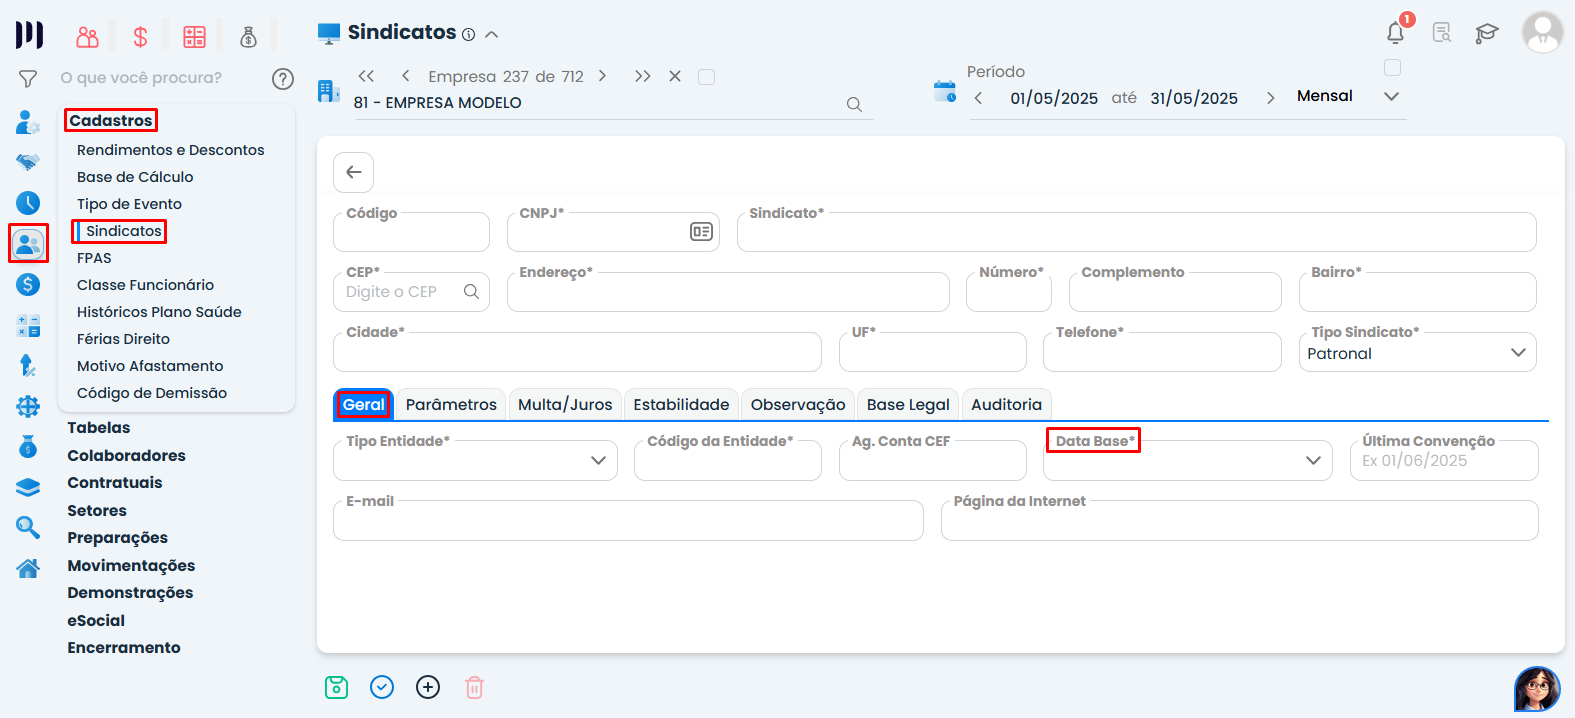Click the graduation cap icon in header
Screen dimensions: 1575x718
pyautogui.click(x=1486, y=33)
